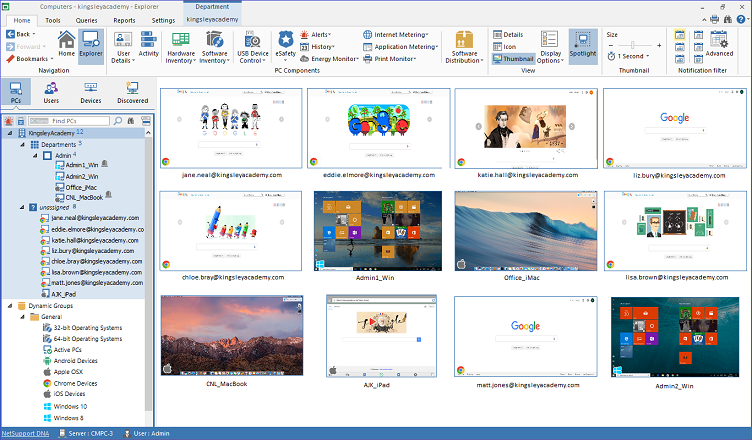Open Advanced notification filter settings
This screenshot has width=752, height=440.
(719, 44)
